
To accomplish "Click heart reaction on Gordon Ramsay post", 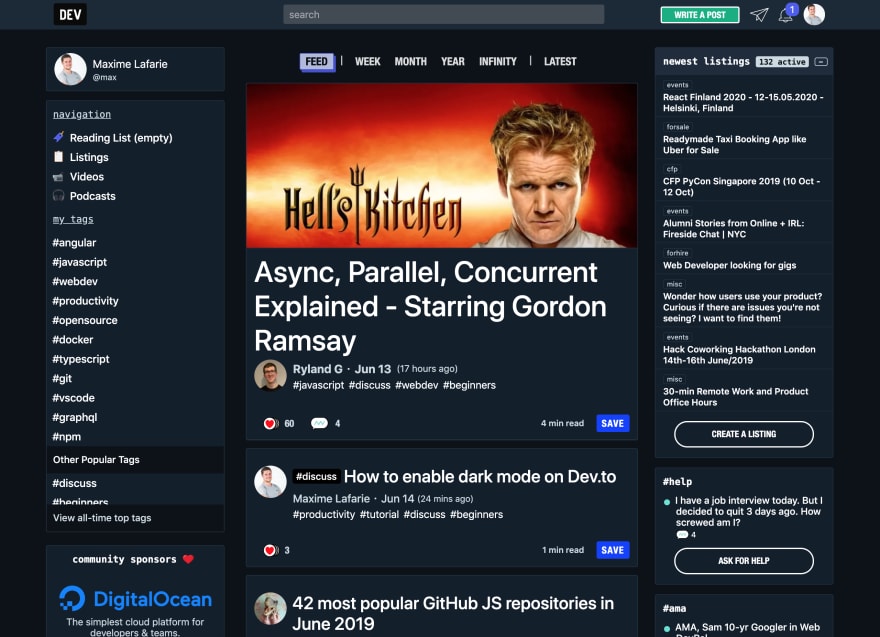I will [271, 424].
